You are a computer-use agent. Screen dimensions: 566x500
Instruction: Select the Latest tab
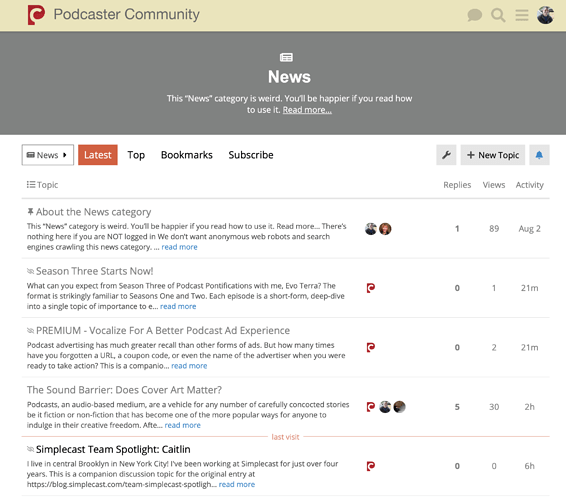click(98, 155)
